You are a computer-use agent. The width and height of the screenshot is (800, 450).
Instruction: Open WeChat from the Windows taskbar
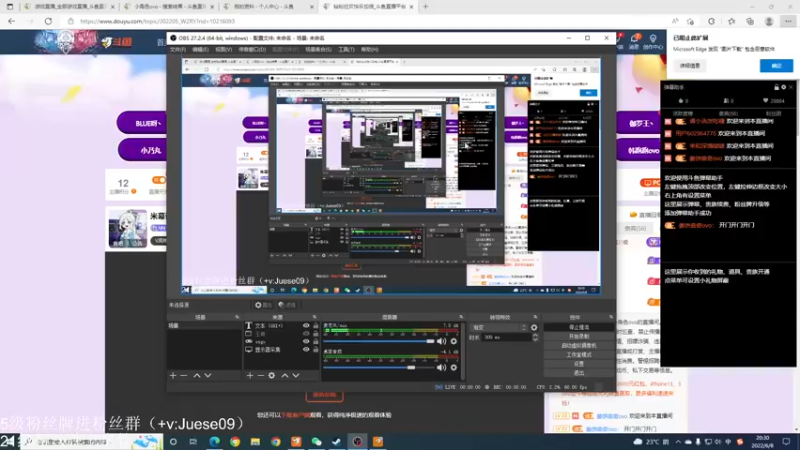[316, 441]
